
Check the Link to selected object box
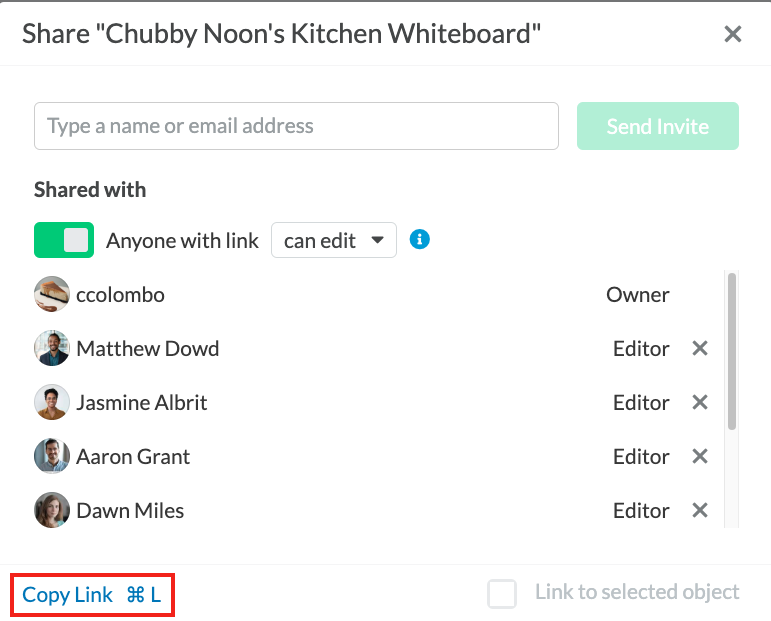[502, 593]
